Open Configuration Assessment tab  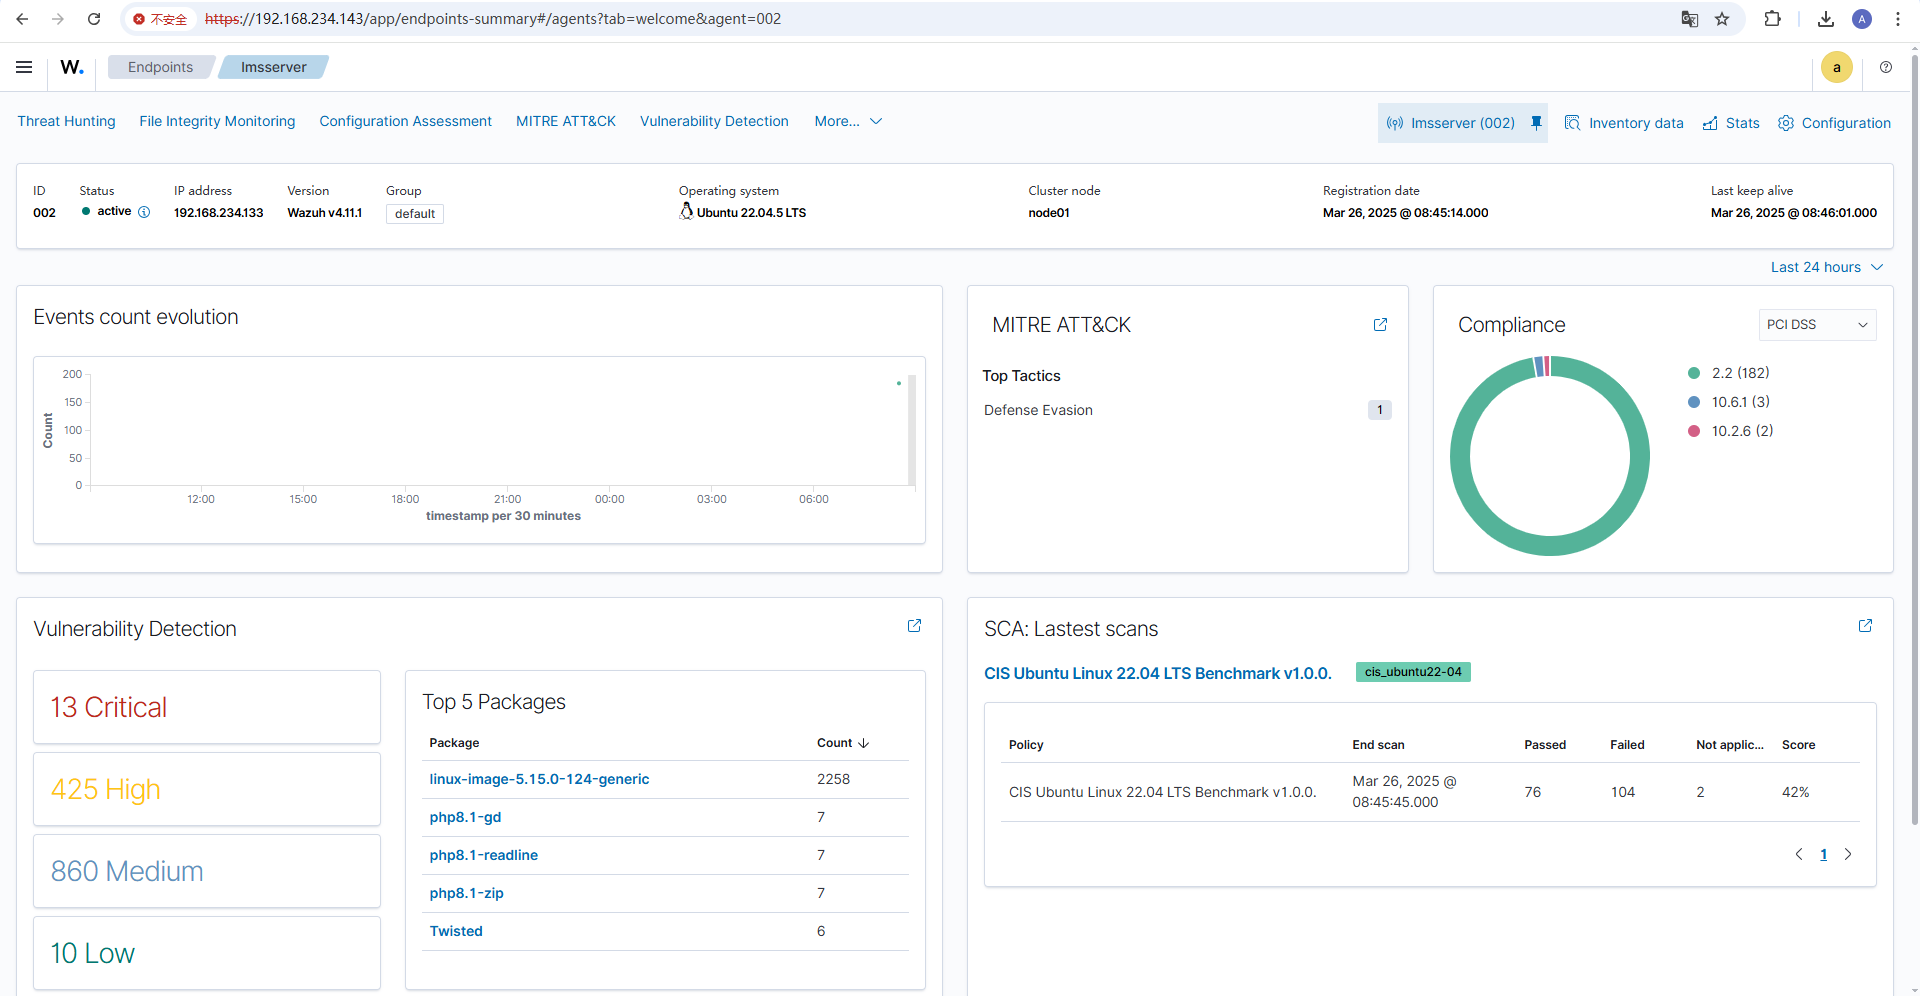click(x=405, y=121)
